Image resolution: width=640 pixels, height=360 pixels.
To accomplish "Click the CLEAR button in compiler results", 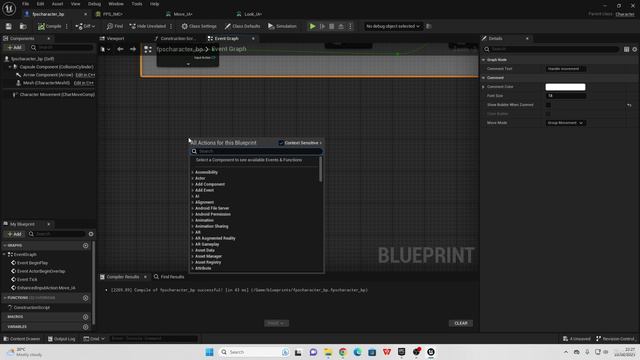I will (461, 323).
